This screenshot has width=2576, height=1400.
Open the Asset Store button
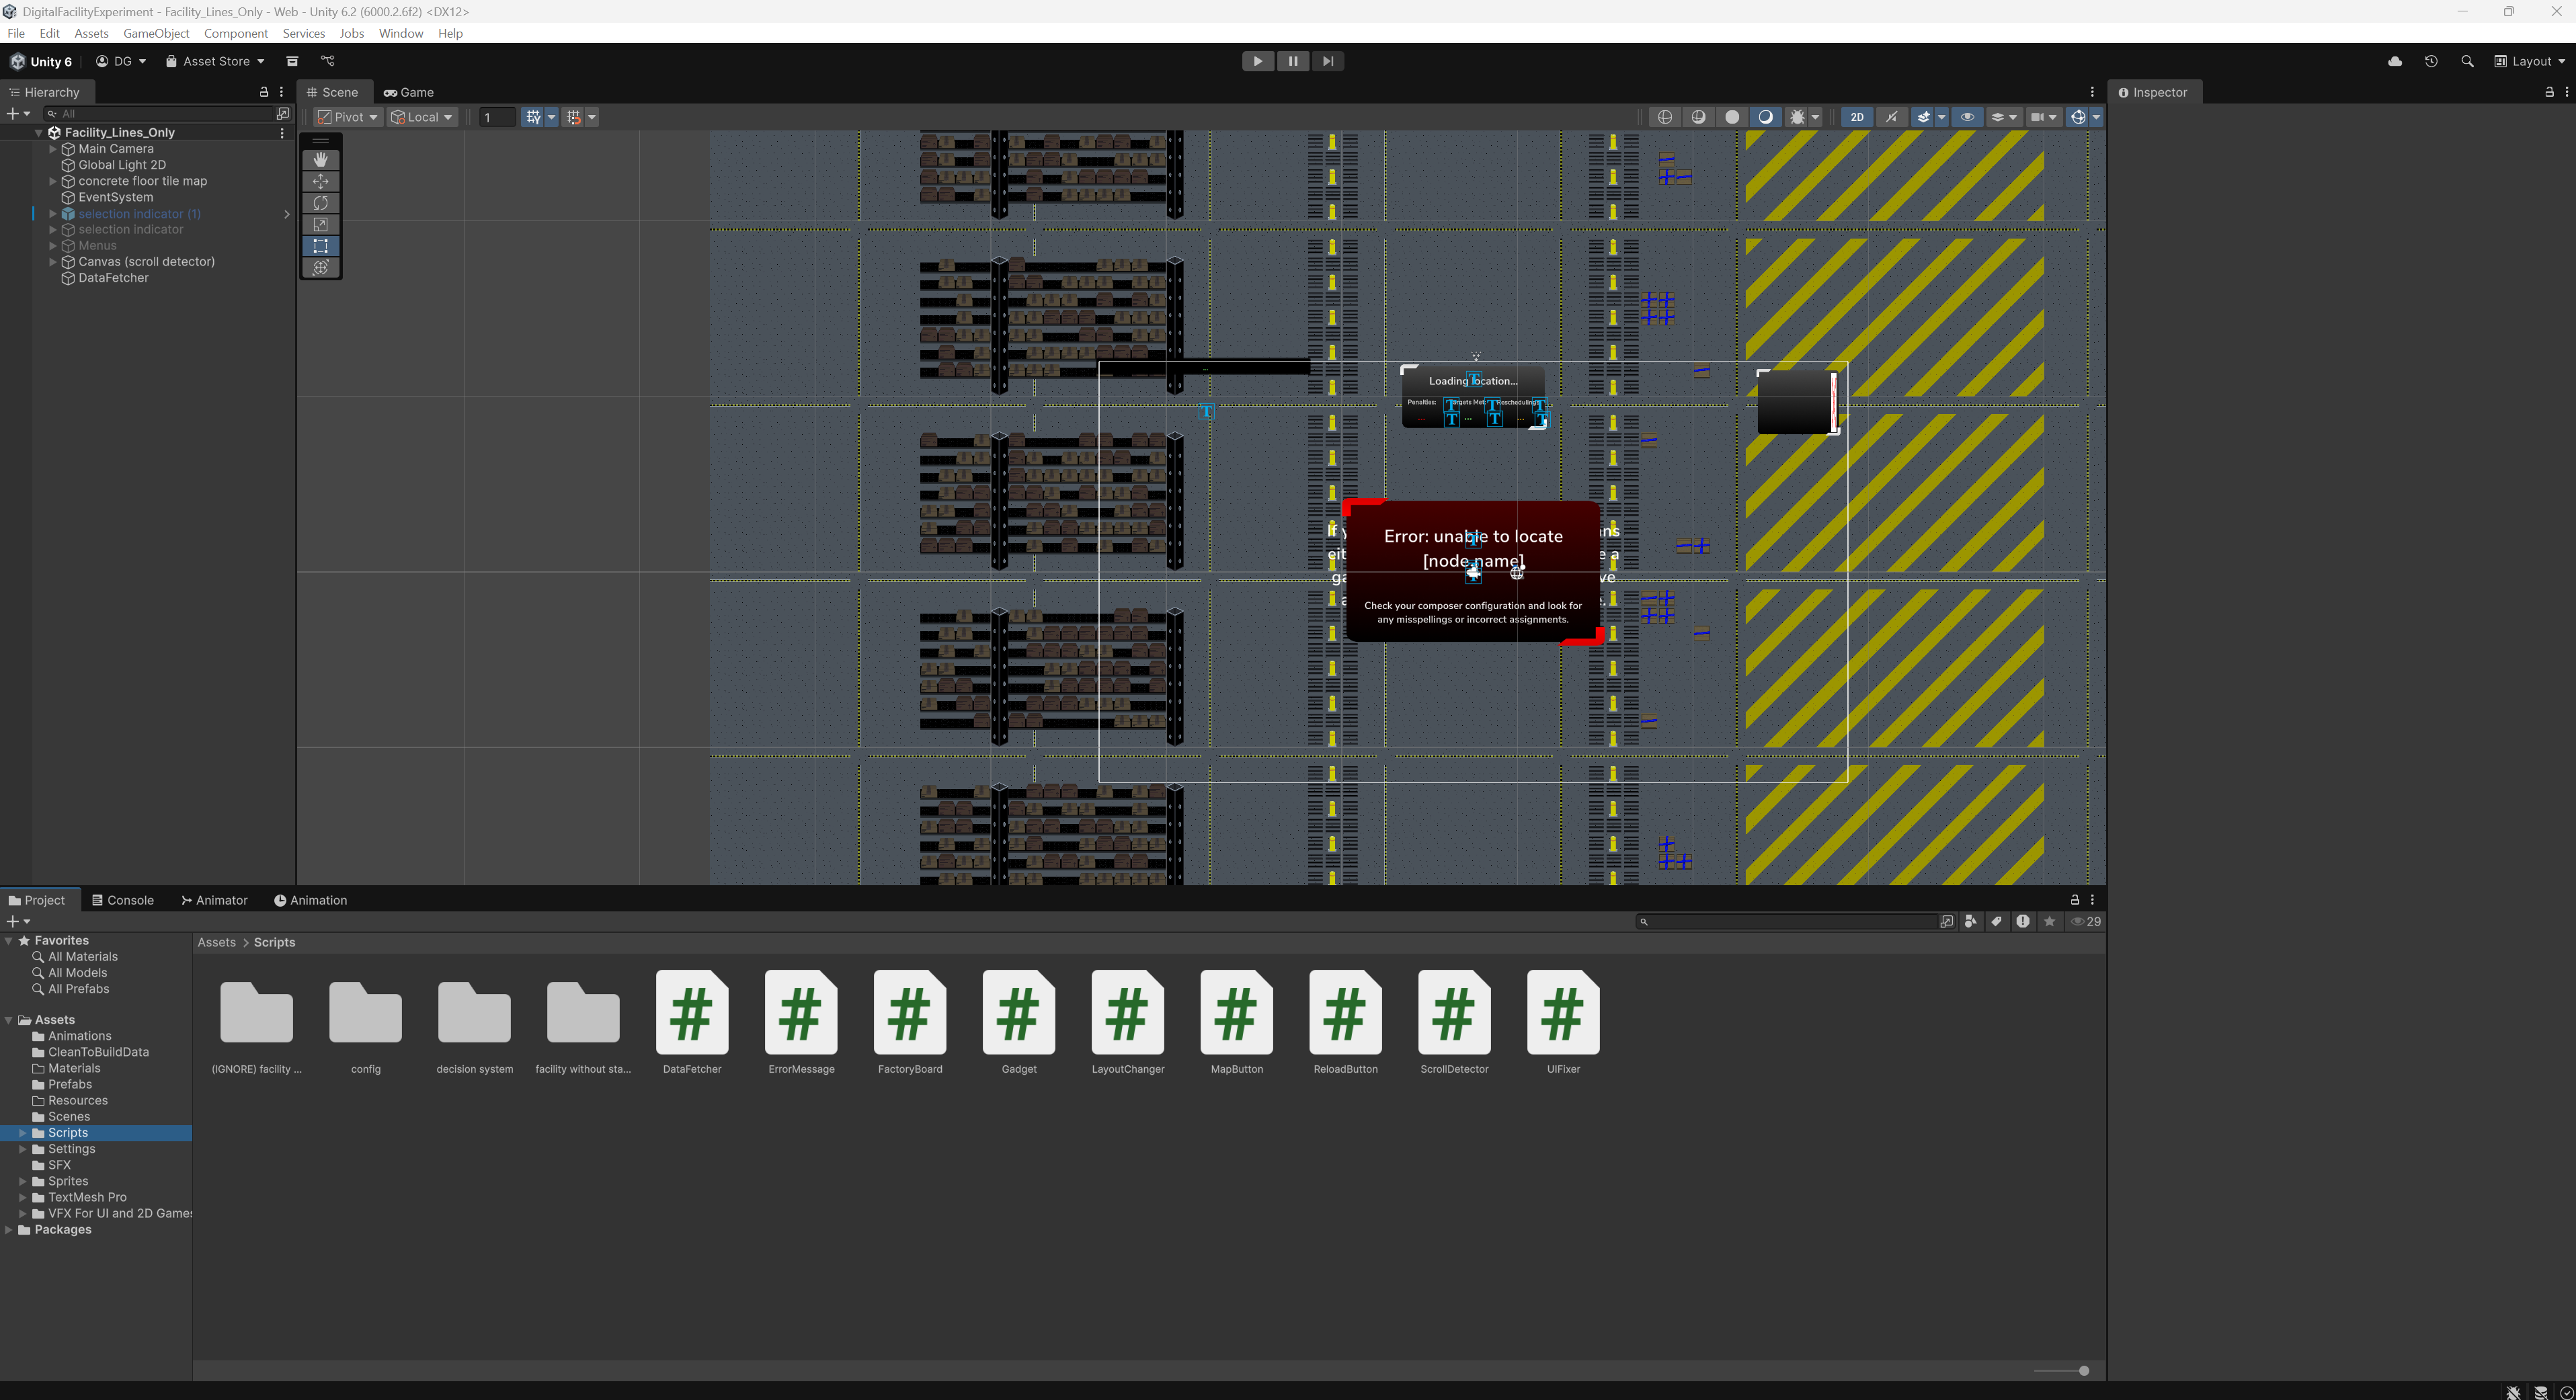point(215,61)
